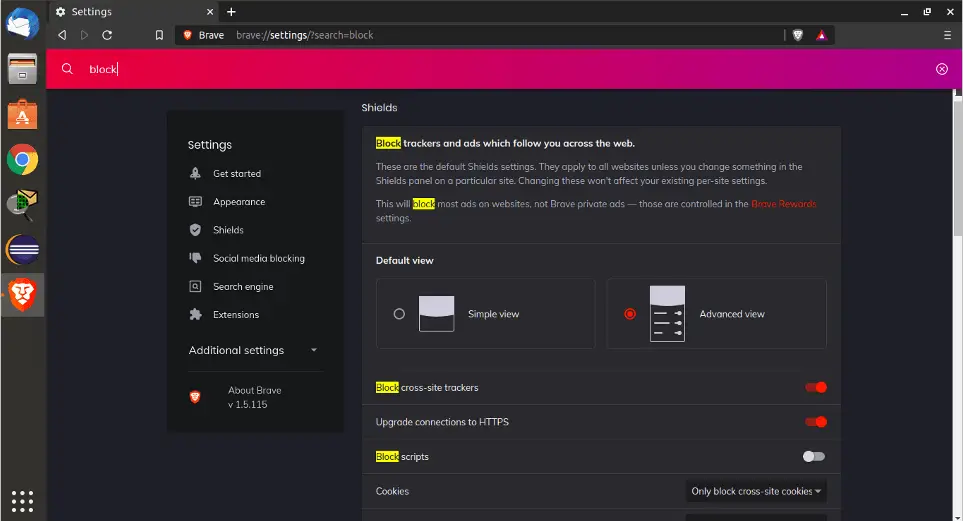Show applications grid in the dock
This screenshot has height=521, width=963.
22,501
